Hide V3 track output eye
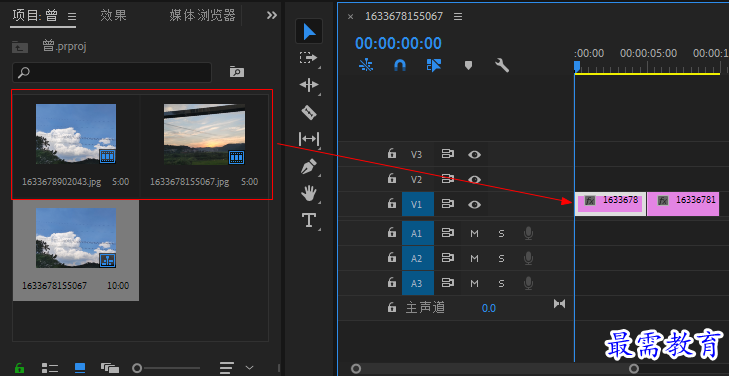 click(x=474, y=154)
